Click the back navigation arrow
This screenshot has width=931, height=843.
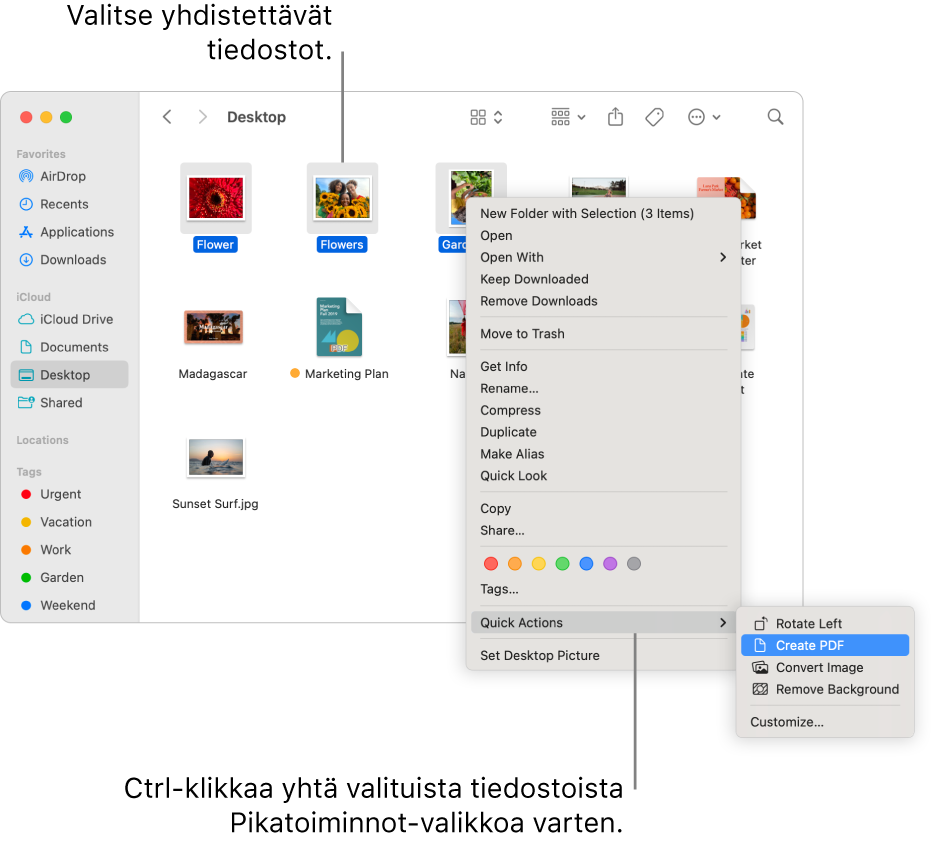pos(167,117)
